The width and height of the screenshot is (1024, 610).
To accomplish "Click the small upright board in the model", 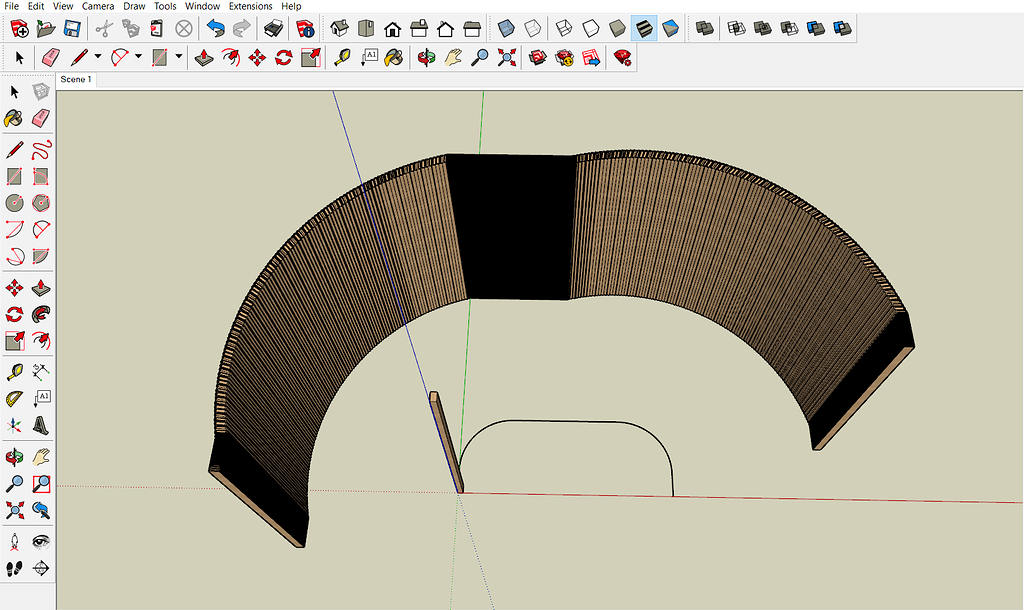I will [446, 440].
